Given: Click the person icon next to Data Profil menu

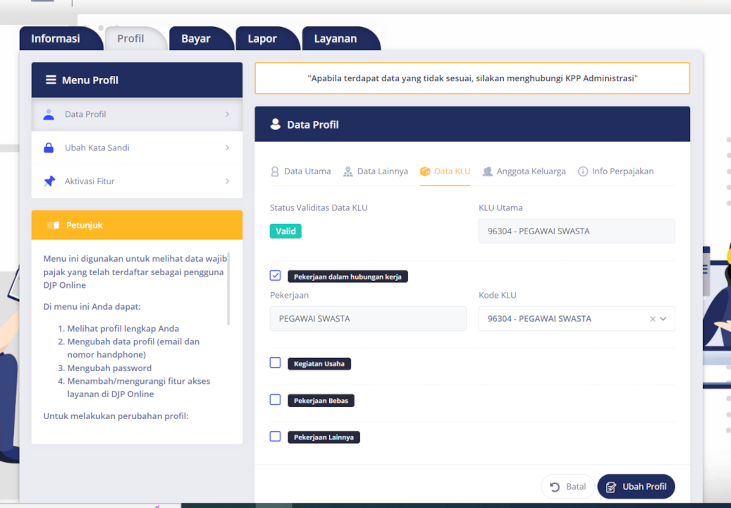Looking at the screenshot, I should click(x=49, y=114).
